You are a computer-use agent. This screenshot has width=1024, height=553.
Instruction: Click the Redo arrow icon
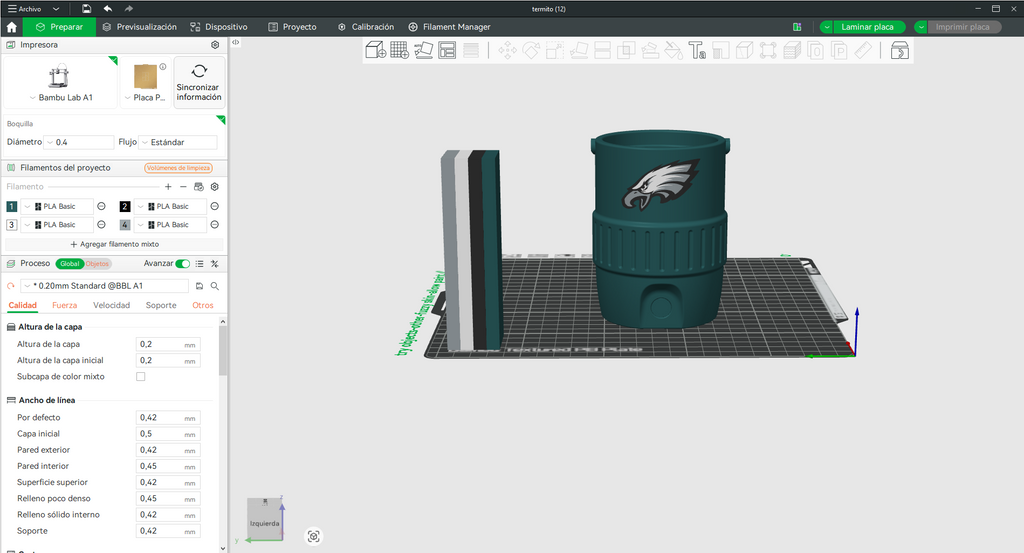click(x=129, y=8)
